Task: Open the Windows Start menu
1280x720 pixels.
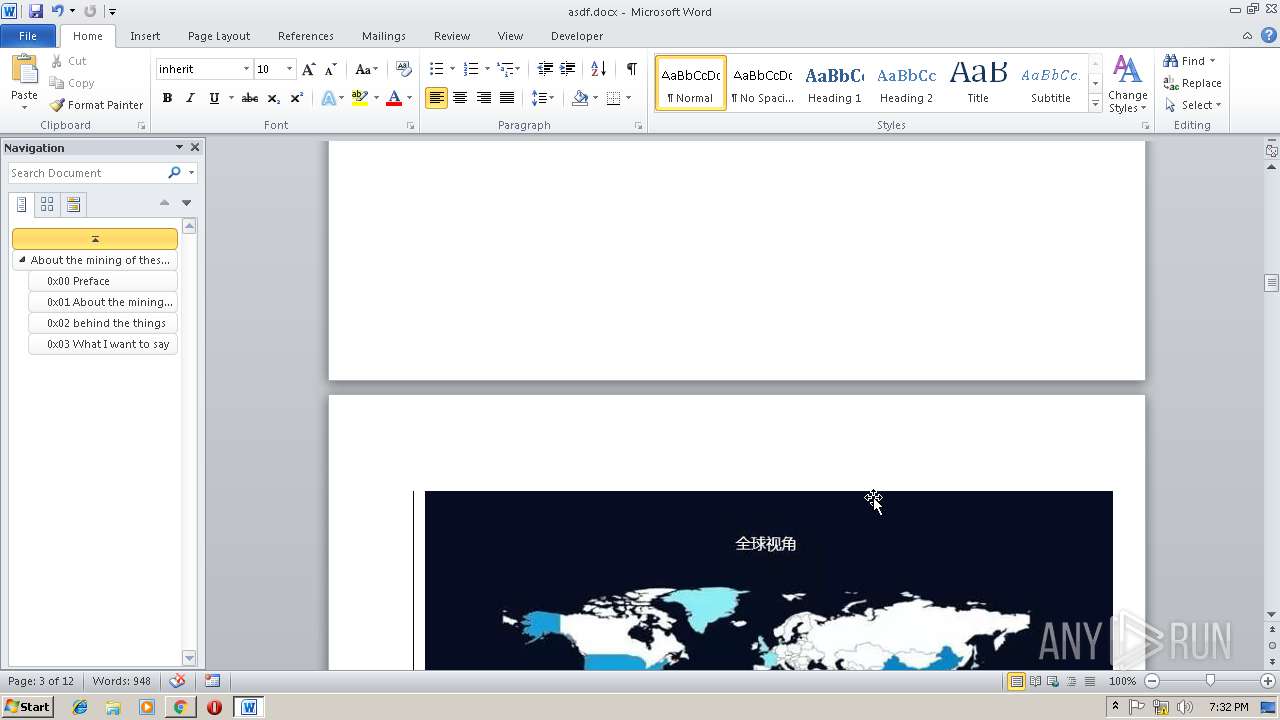Action: tap(27, 707)
